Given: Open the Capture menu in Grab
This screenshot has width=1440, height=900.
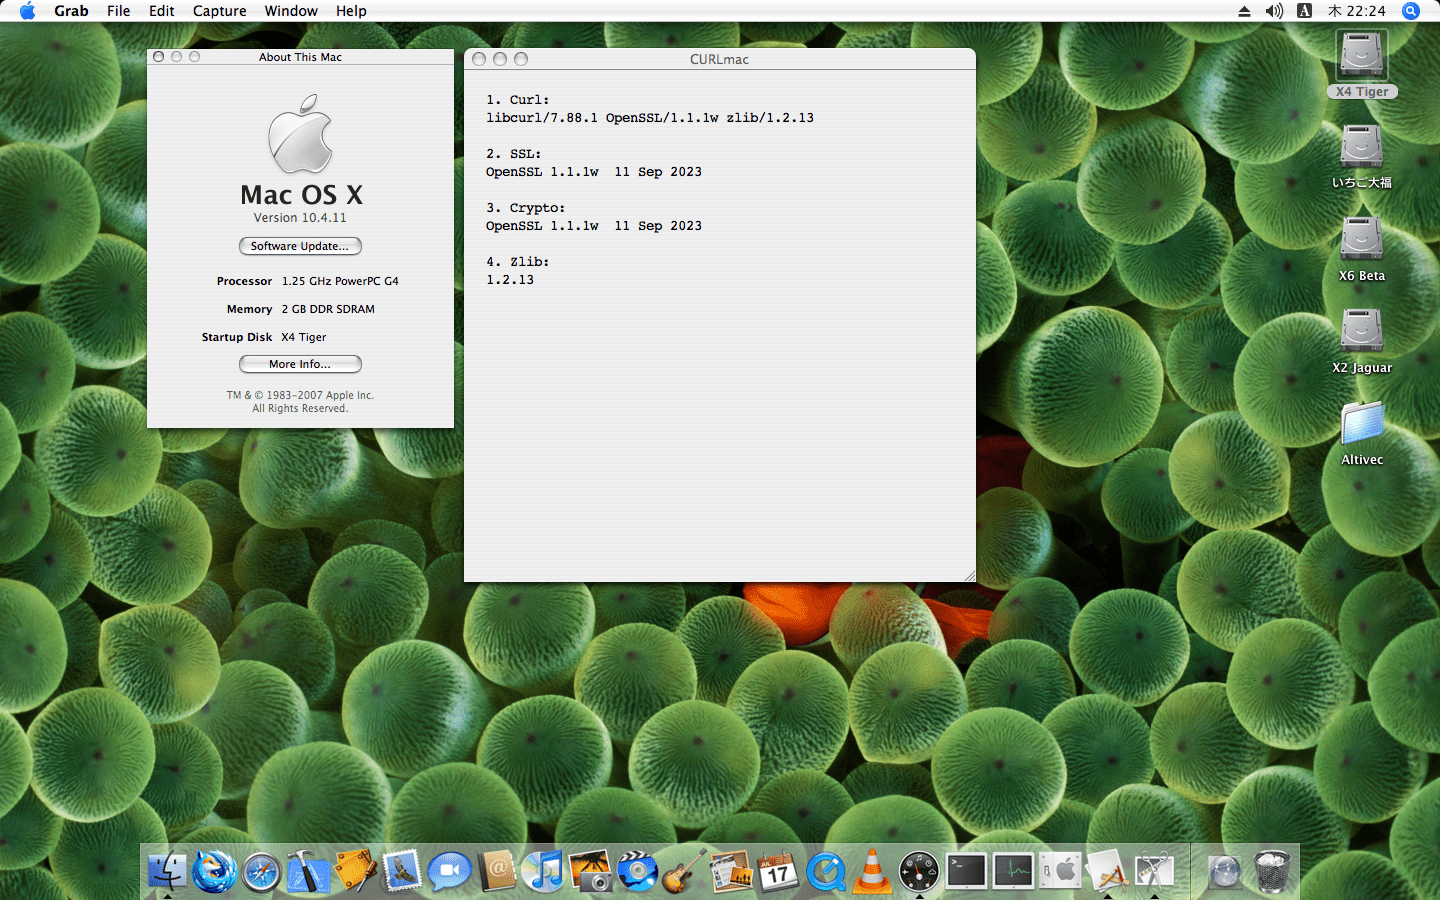Looking at the screenshot, I should tap(219, 11).
